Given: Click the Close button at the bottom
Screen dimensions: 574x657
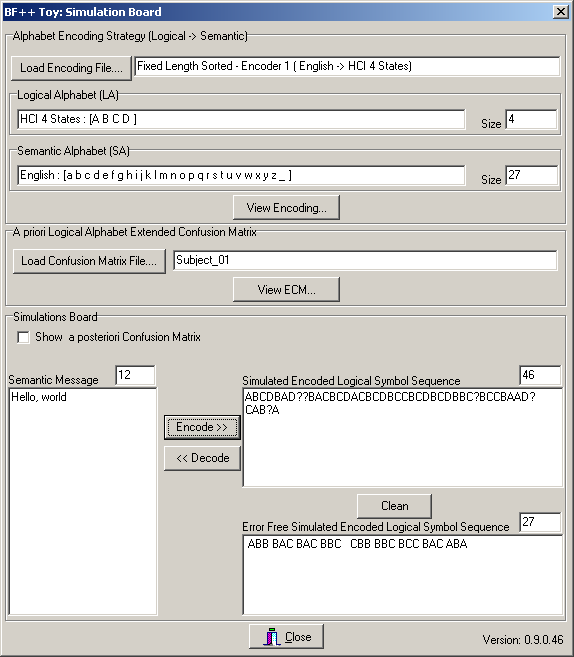Looking at the screenshot, I should [x=286, y=637].
